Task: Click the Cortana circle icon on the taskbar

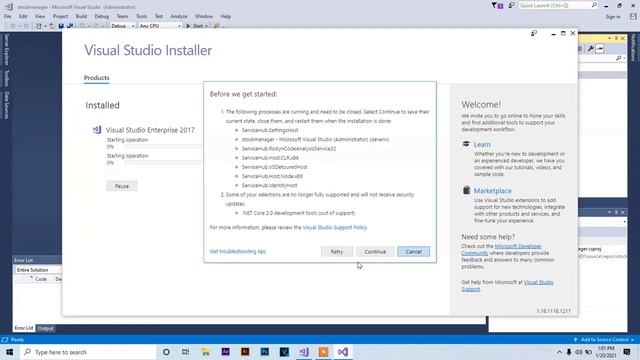Action: click(x=166, y=352)
